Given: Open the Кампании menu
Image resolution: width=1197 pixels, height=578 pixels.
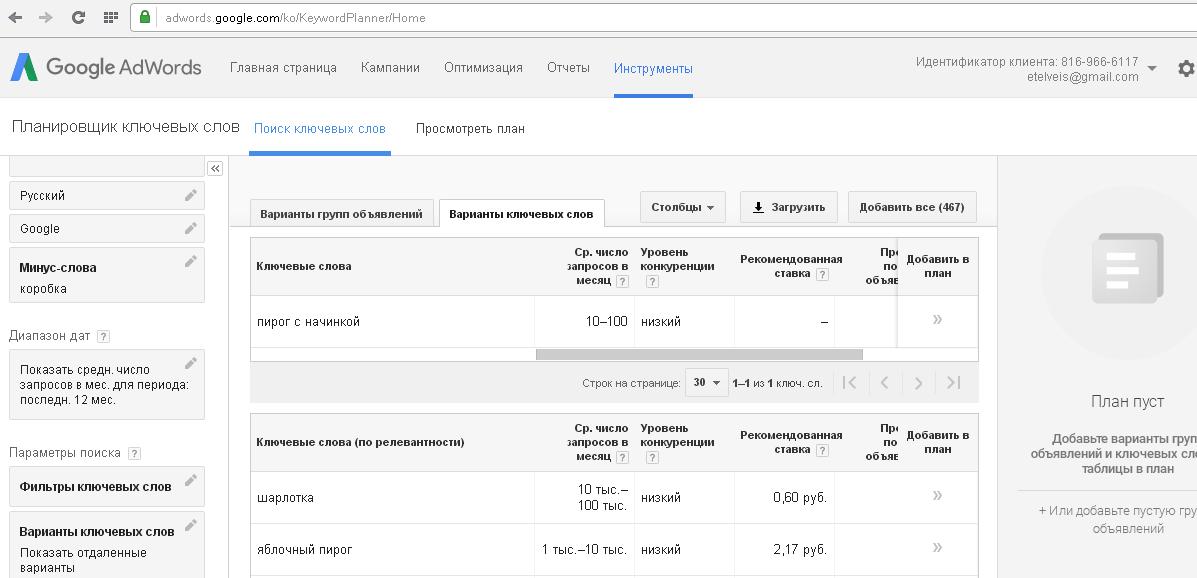Looking at the screenshot, I should (390, 68).
